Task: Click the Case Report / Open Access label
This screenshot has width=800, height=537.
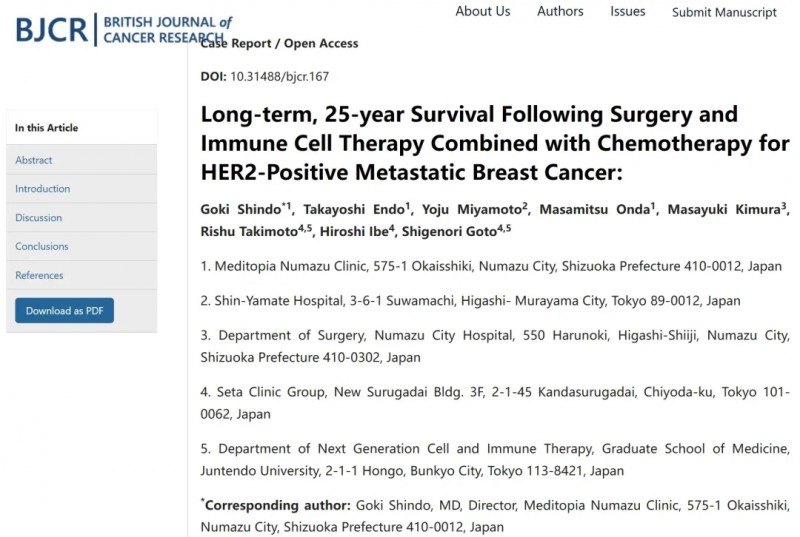Action: [x=280, y=43]
